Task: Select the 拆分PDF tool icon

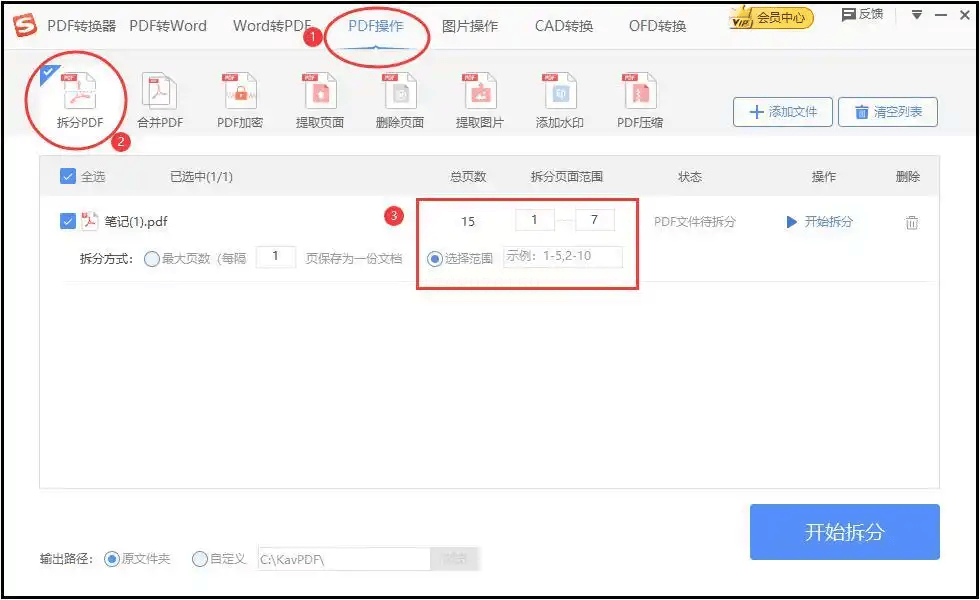Action: (x=78, y=95)
